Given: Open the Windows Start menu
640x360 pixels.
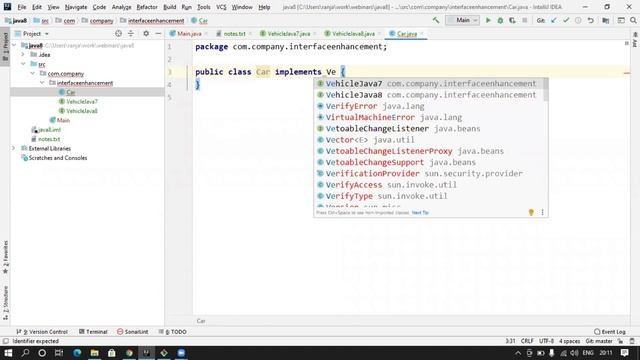Looking at the screenshot, I should coord(8,353).
